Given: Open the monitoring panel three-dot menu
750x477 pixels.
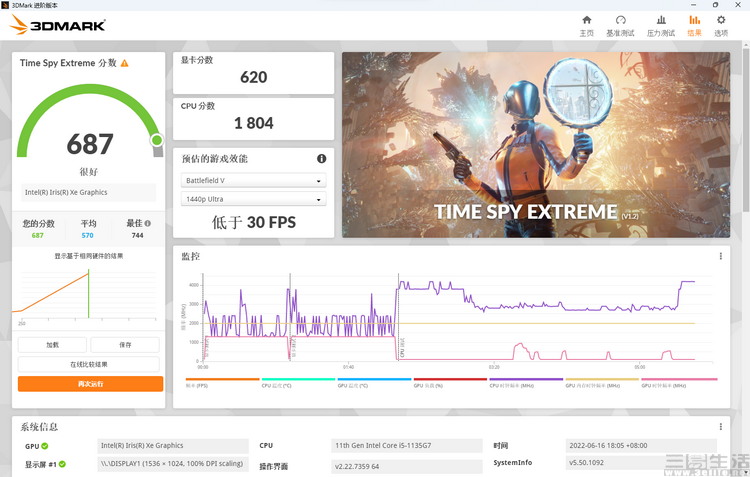Looking at the screenshot, I should pos(720,256).
